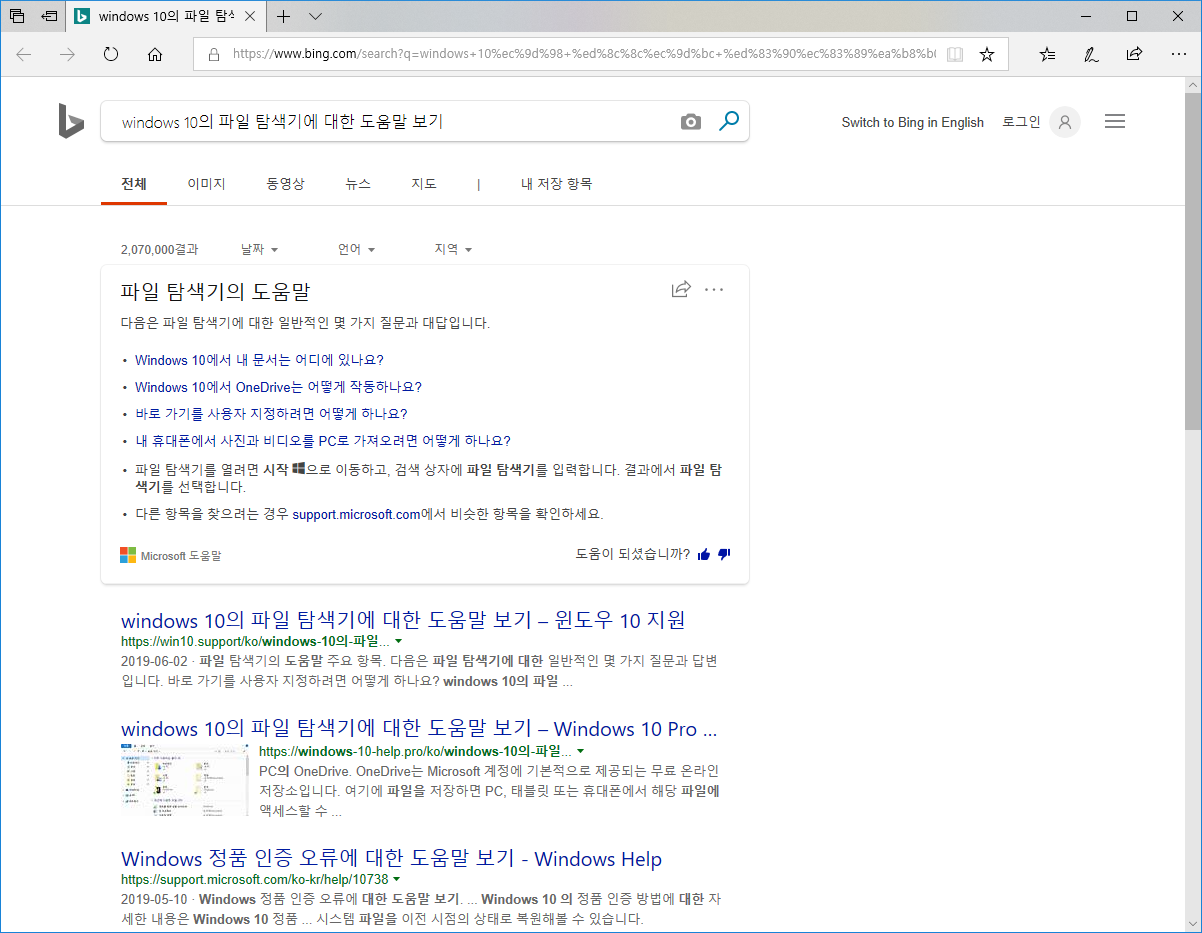Open result ending with 윈도우 10 지원
The image size is (1202, 933).
pos(403,619)
